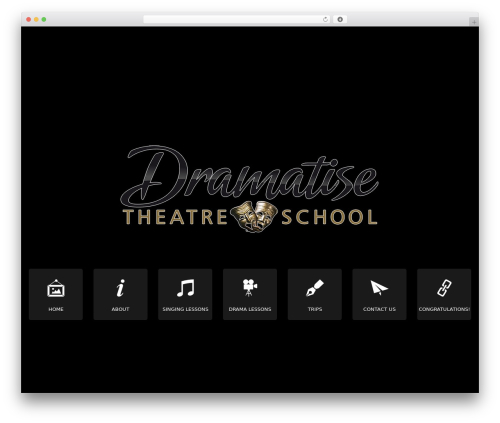Click the paper plane icon

coord(379,288)
